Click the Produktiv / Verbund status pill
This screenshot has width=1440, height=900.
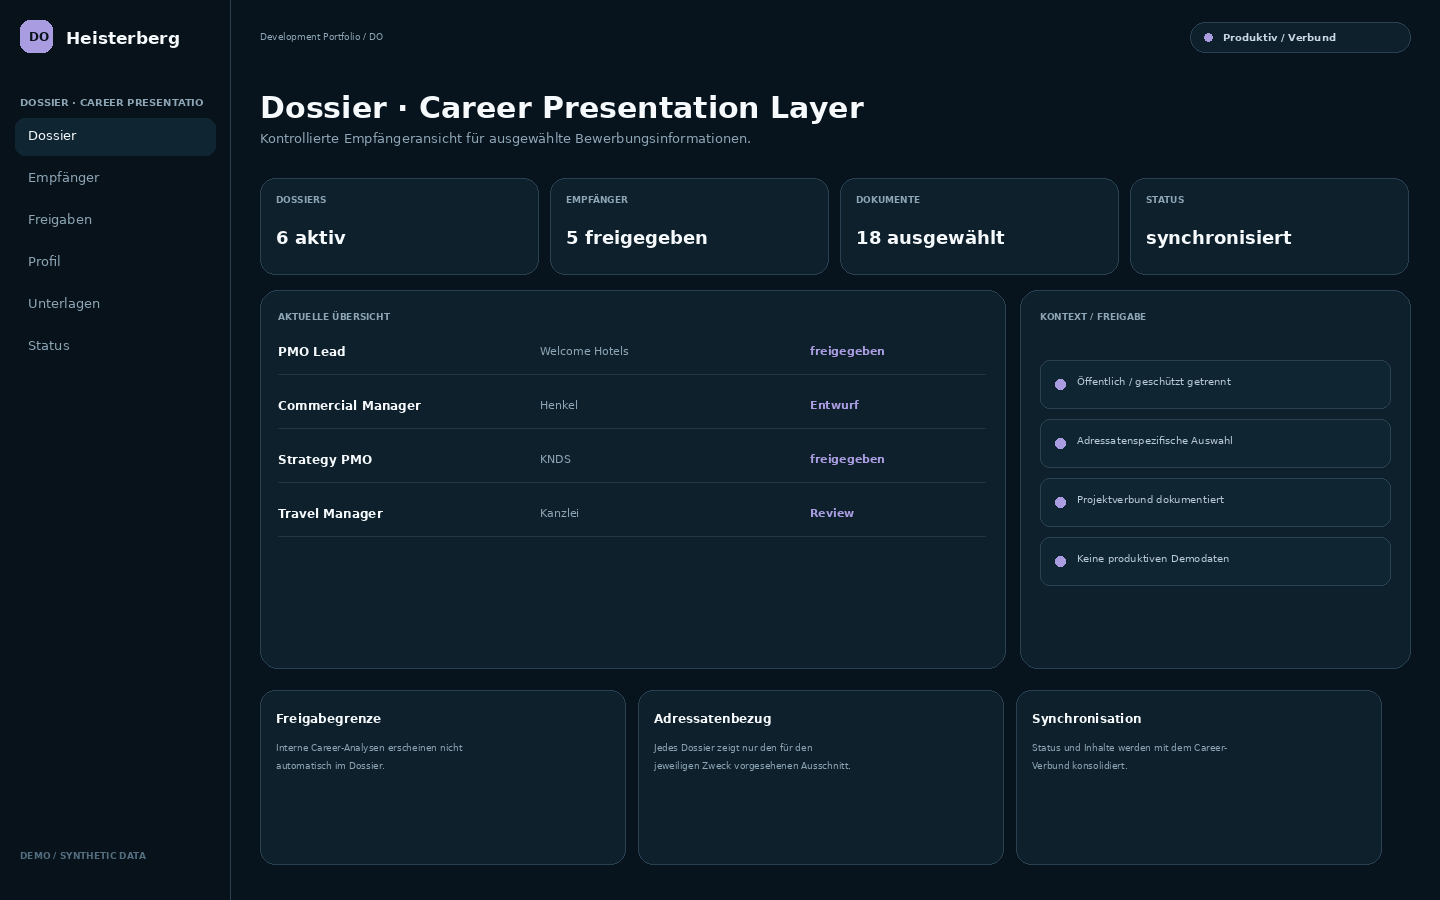[x=1300, y=37]
